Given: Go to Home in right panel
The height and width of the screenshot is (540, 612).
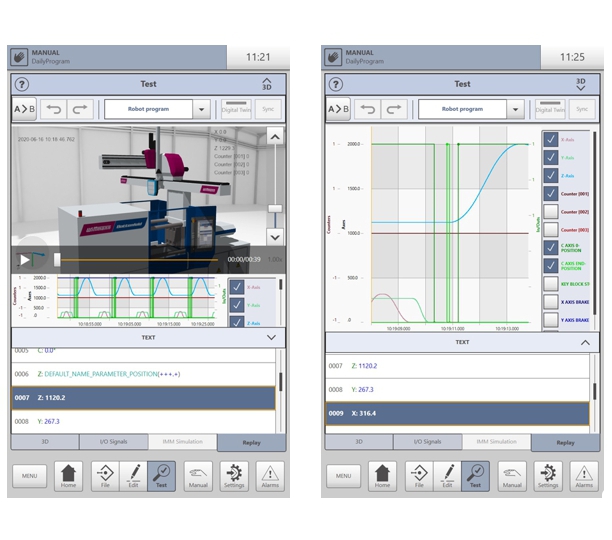Looking at the screenshot, I should (x=382, y=476).
